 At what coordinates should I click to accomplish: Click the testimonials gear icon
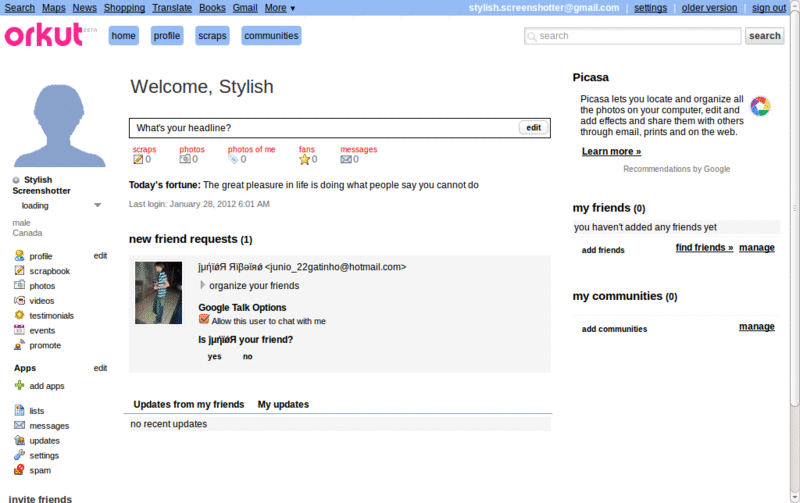click(x=19, y=315)
